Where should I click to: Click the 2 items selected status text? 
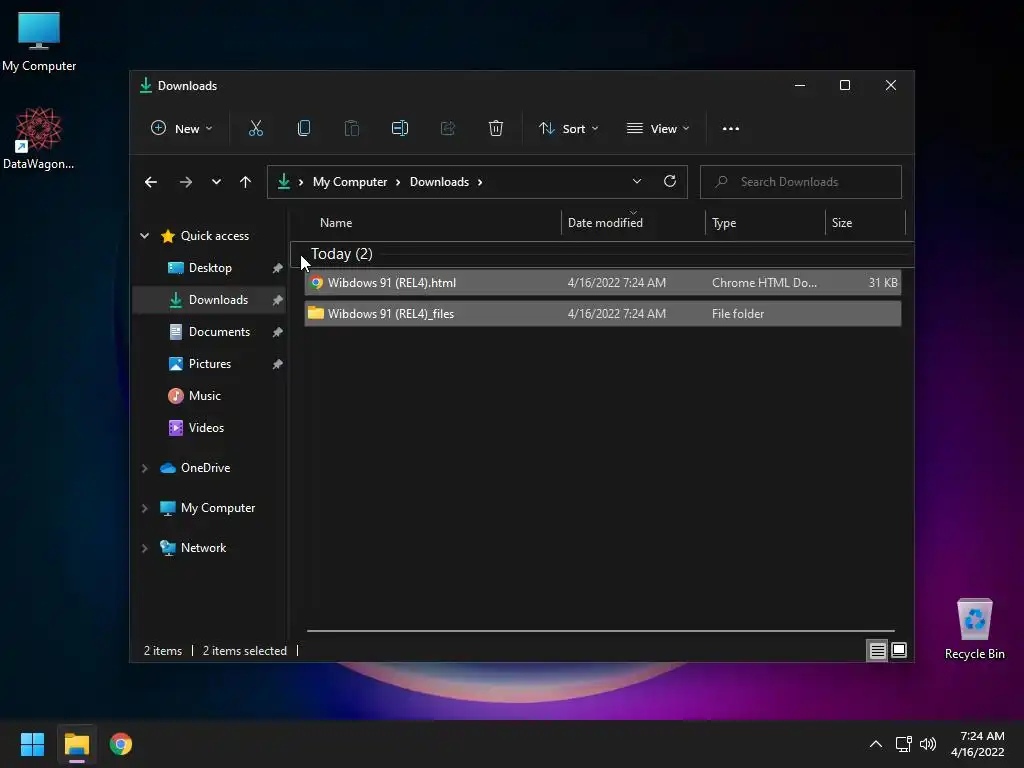pyautogui.click(x=245, y=650)
